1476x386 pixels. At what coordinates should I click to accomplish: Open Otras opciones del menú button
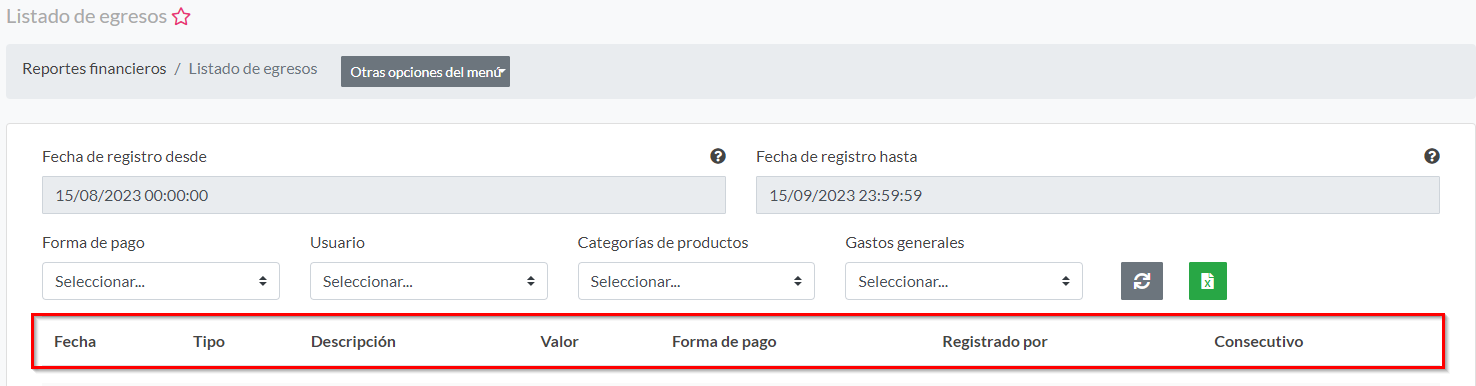point(426,72)
